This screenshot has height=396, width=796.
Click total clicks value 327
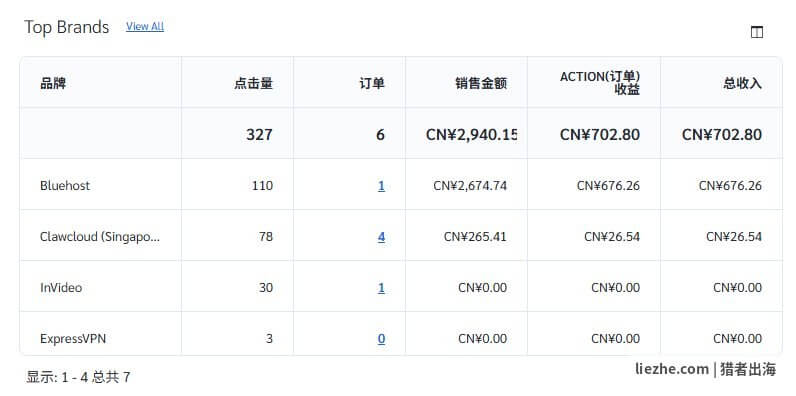pos(259,135)
